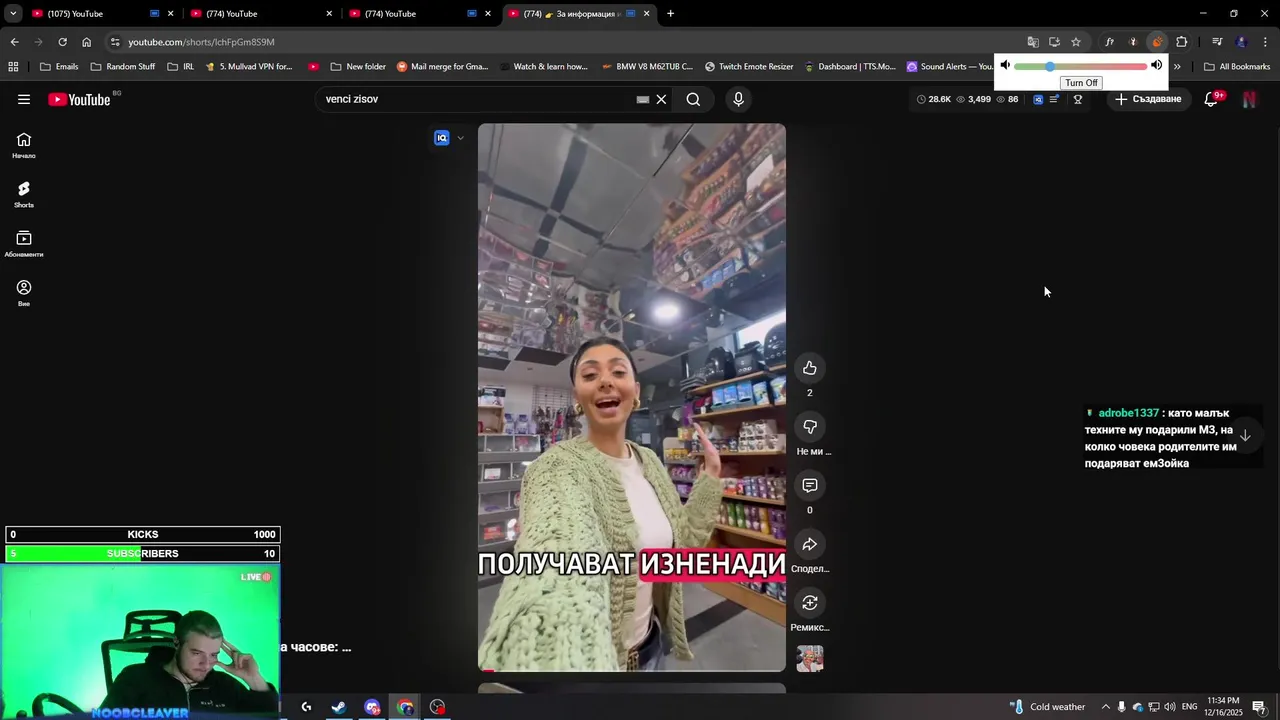Click the address bar URL
Image resolution: width=1280 pixels, height=720 pixels.
(201, 42)
